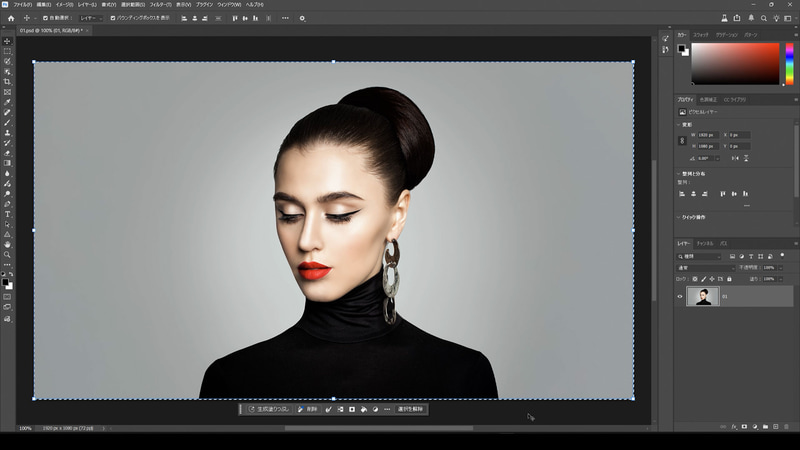Click the width W input field
Image resolution: width=800 pixels, height=450 pixels.
coord(708,135)
